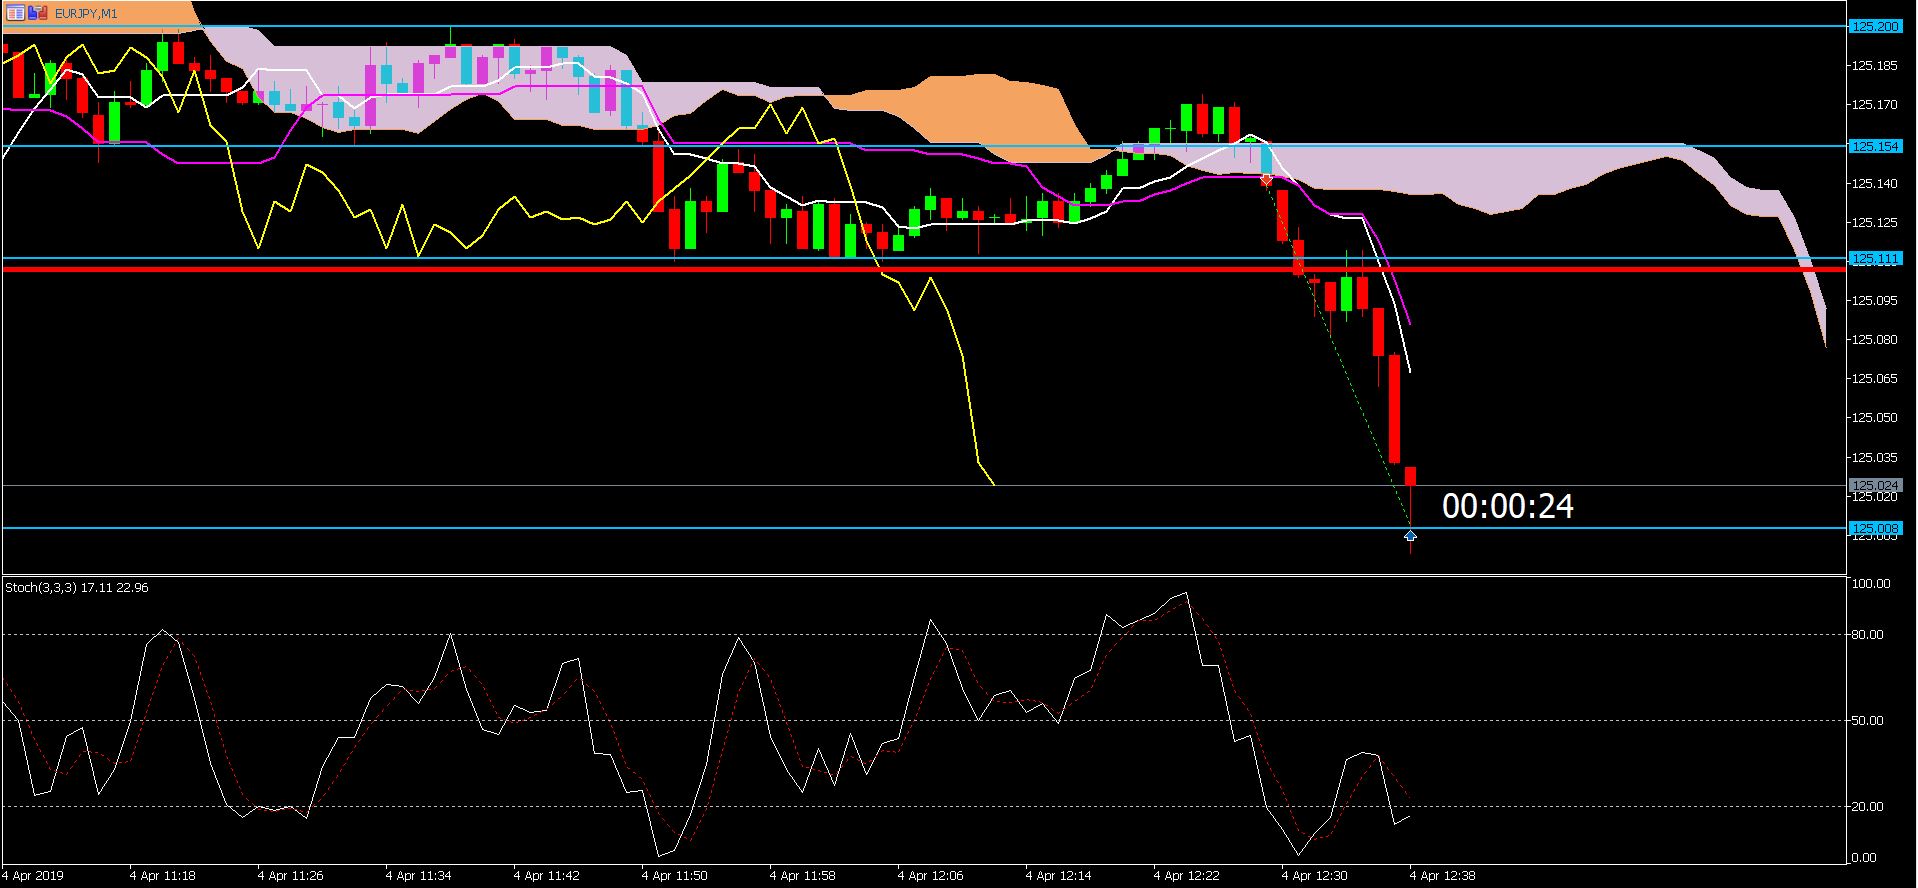The height and width of the screenshot is (888, 1918).
Task: Click the 4 Apr 12:06 time label
Action: pos(931,875)
